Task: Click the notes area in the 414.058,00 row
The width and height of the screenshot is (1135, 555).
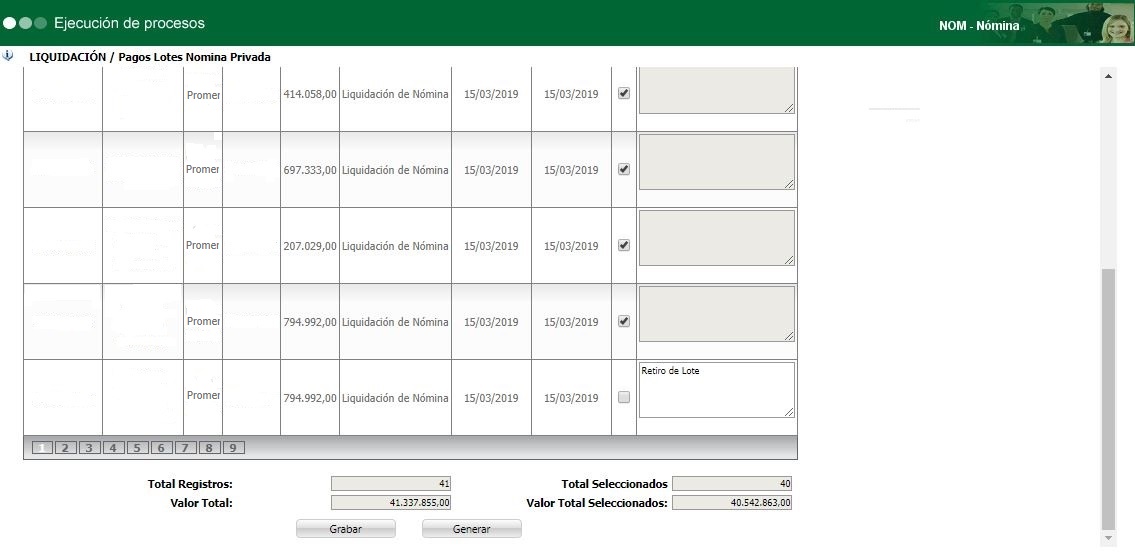Action: [x=717, y=90]
